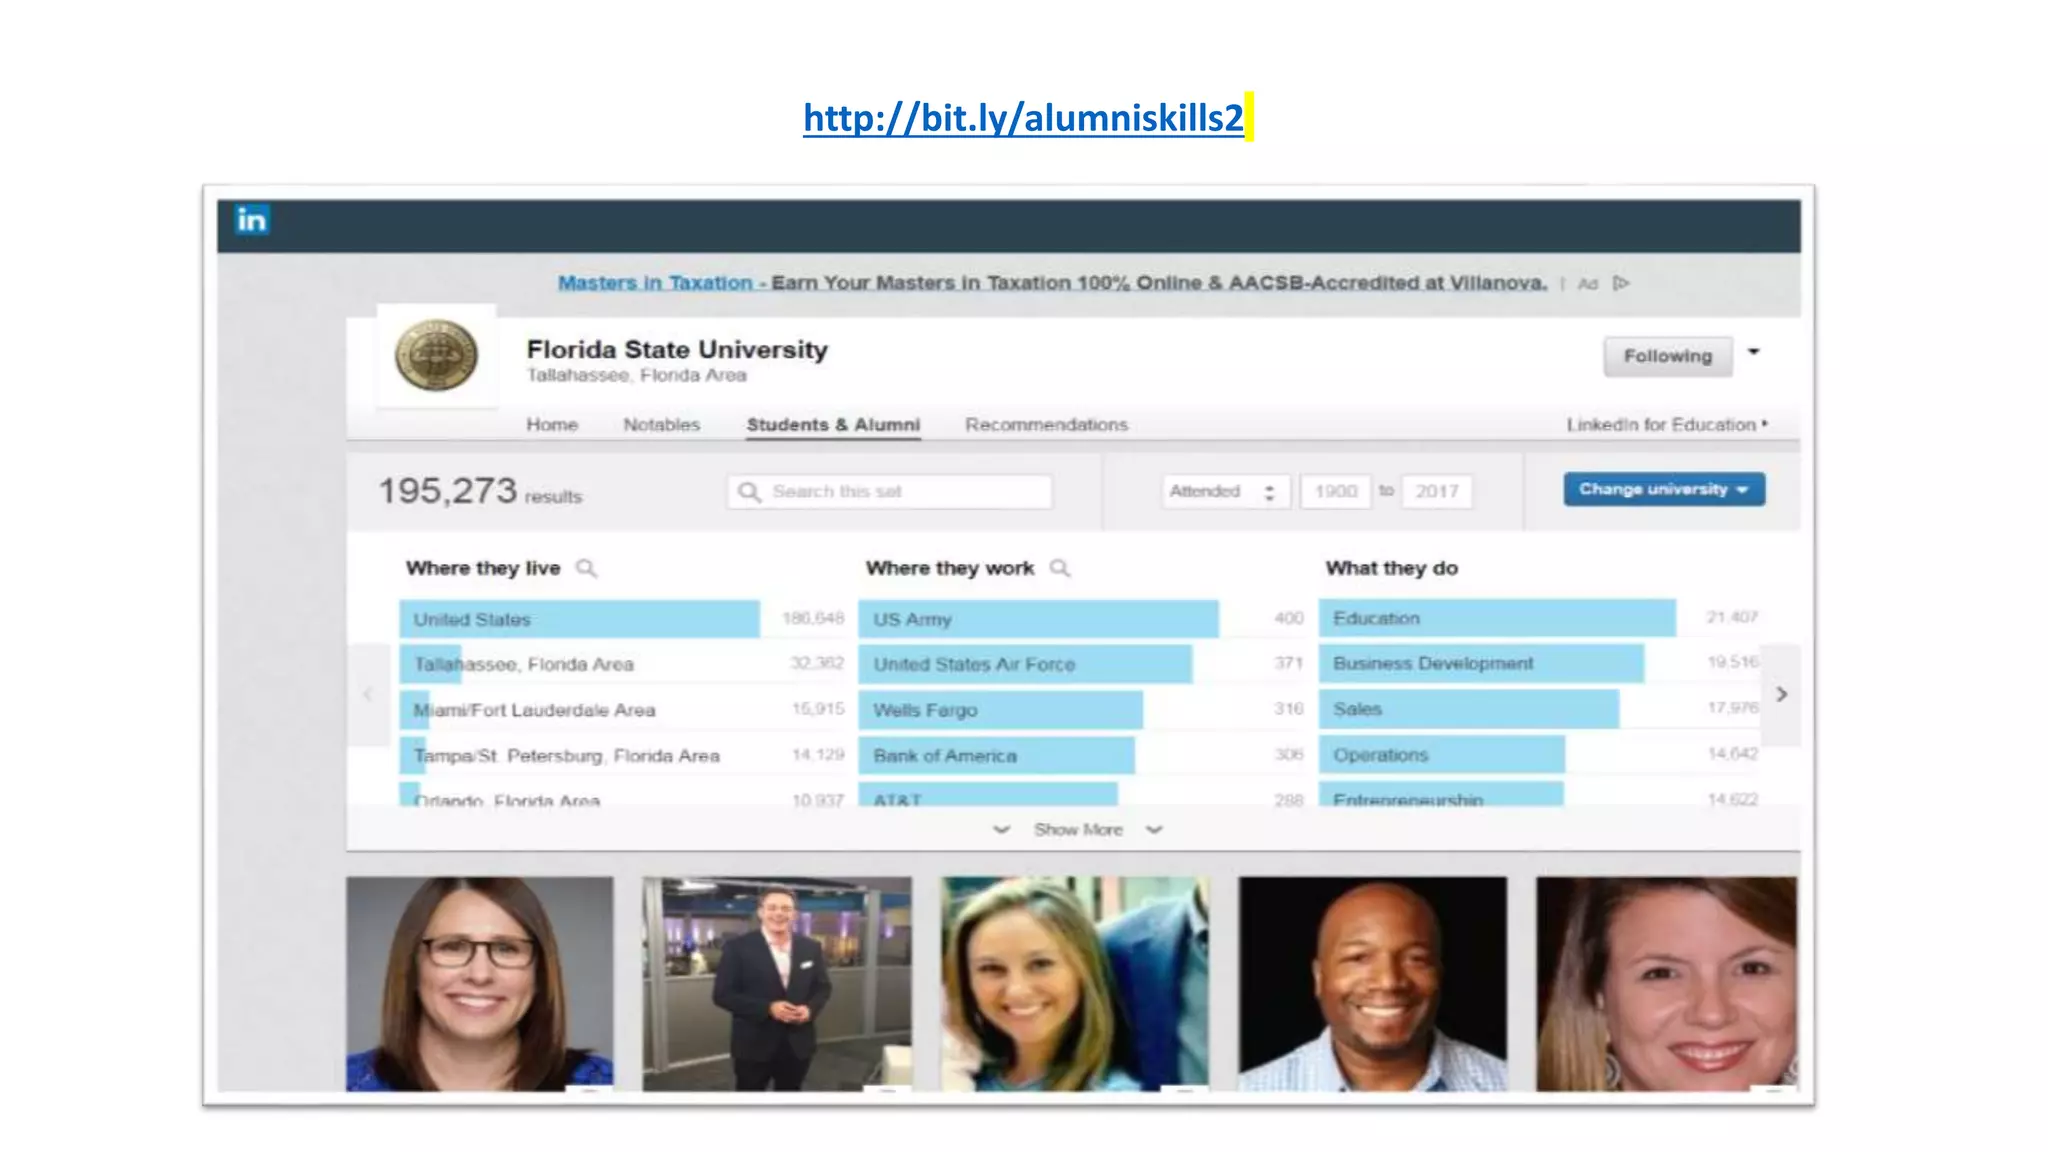
Task: Click the Florida State University seal logo
Action: pos(436,355)
